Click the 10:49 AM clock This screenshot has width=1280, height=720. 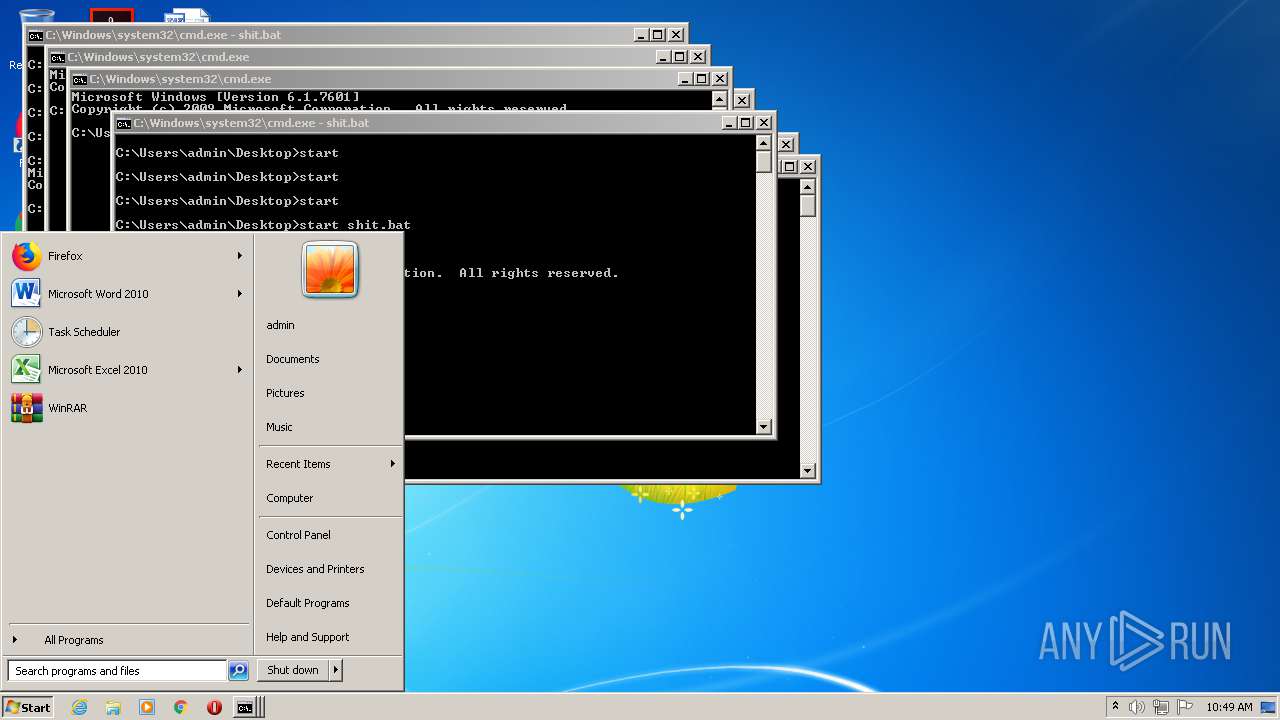1229,707
